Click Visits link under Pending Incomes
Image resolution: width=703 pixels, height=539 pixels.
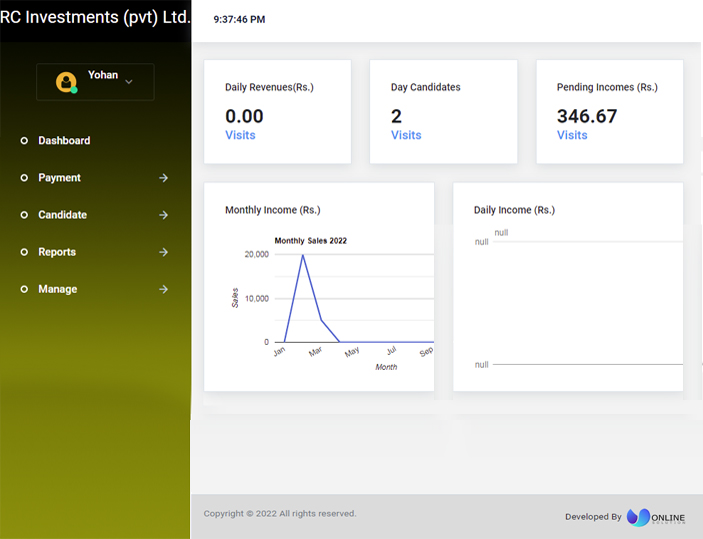pyautogui.click(x=572, y=135)
